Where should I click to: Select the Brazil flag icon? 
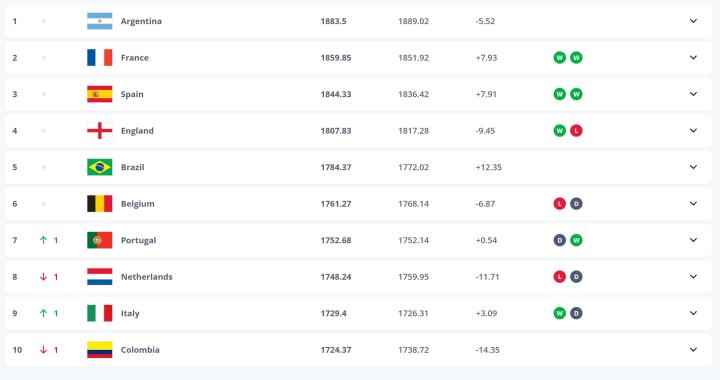pos(100,167)
